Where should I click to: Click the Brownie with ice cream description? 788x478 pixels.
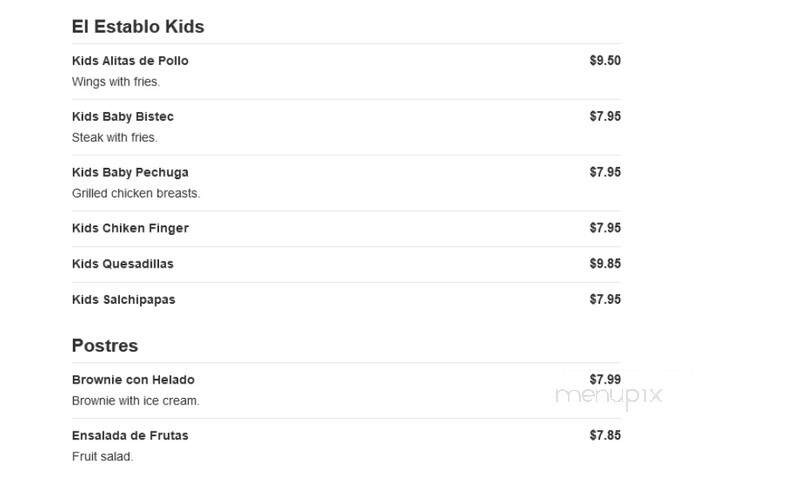click(136, 401)
